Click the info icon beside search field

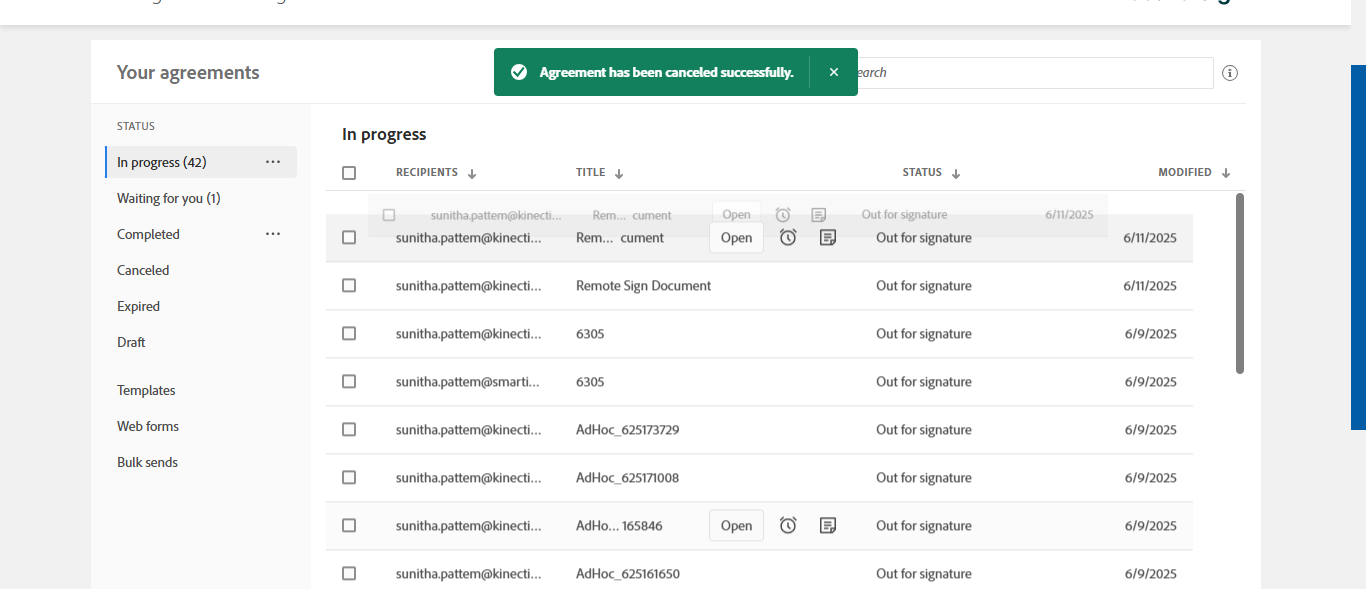(1230, 73)
